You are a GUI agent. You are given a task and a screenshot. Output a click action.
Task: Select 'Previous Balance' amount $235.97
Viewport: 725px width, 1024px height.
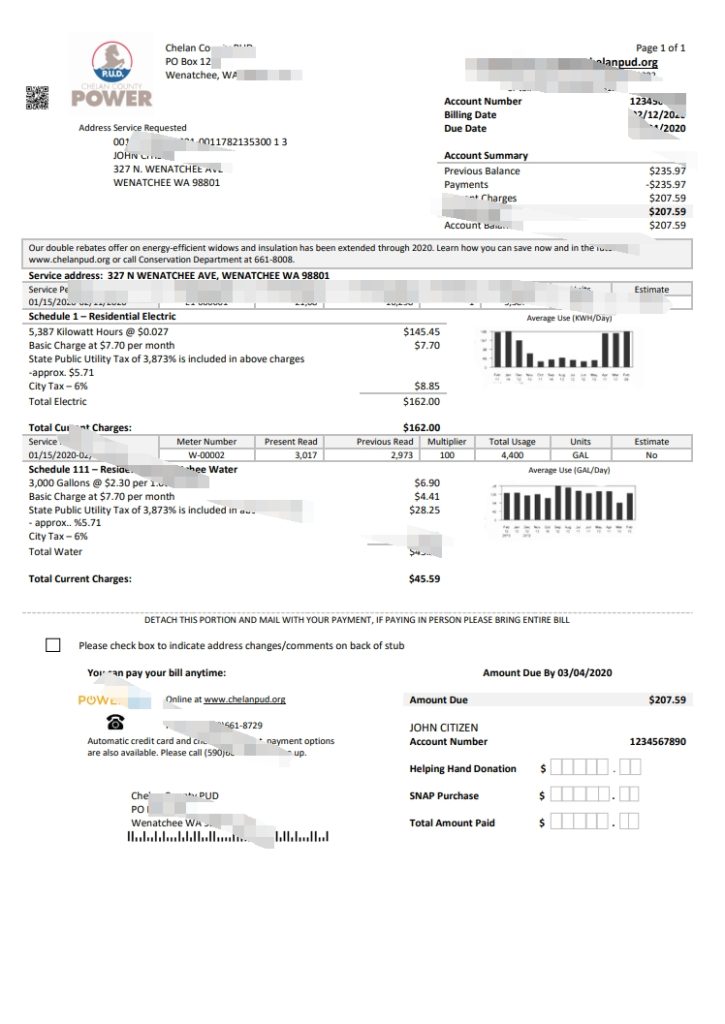click(x=667, y=170)
